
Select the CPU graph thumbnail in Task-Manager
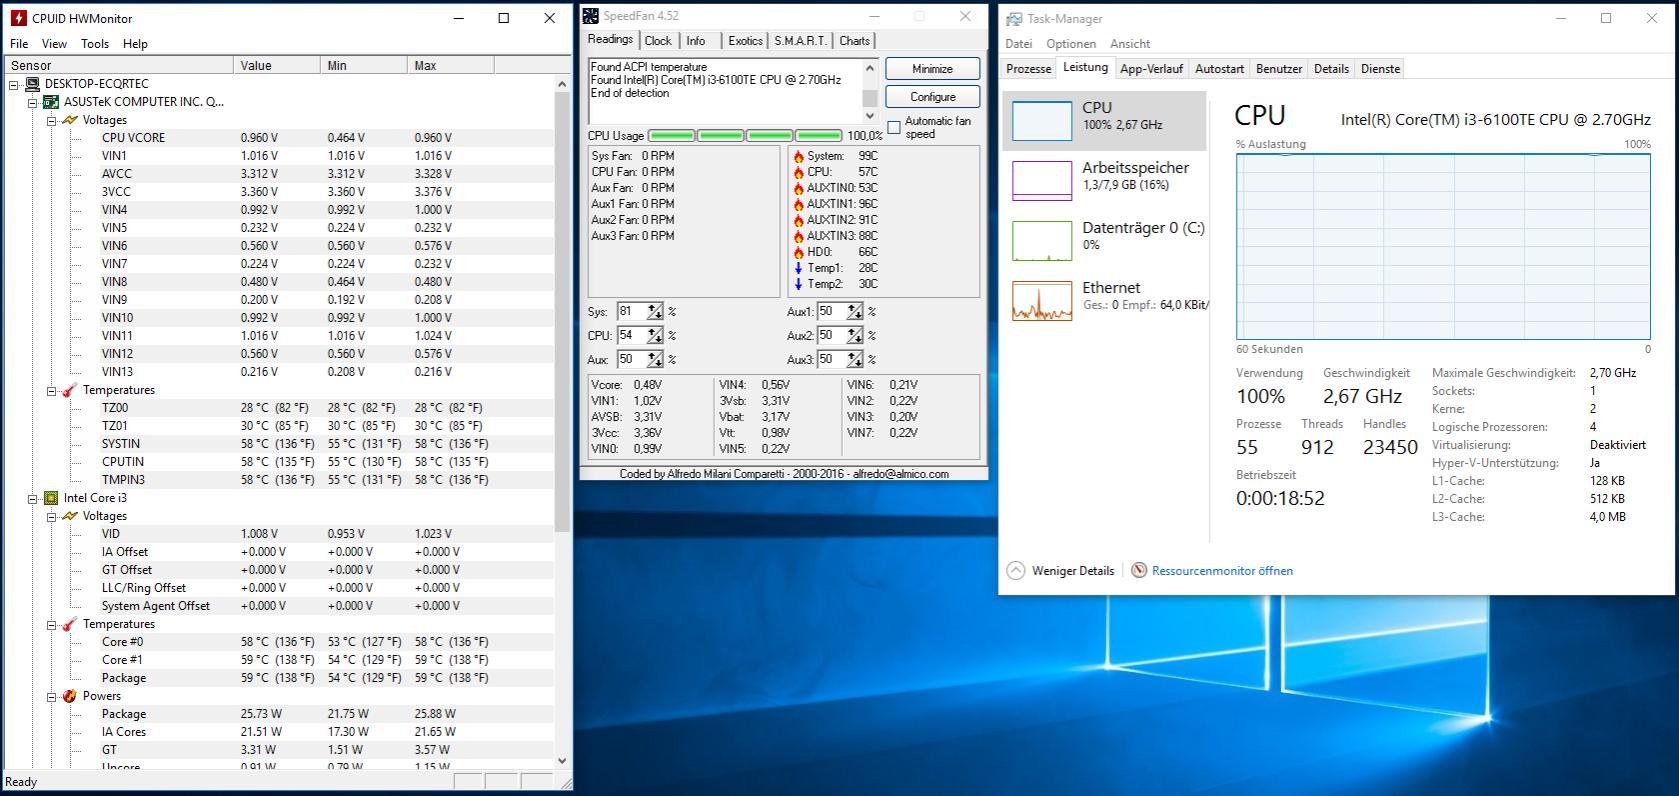coord(1042,121)
